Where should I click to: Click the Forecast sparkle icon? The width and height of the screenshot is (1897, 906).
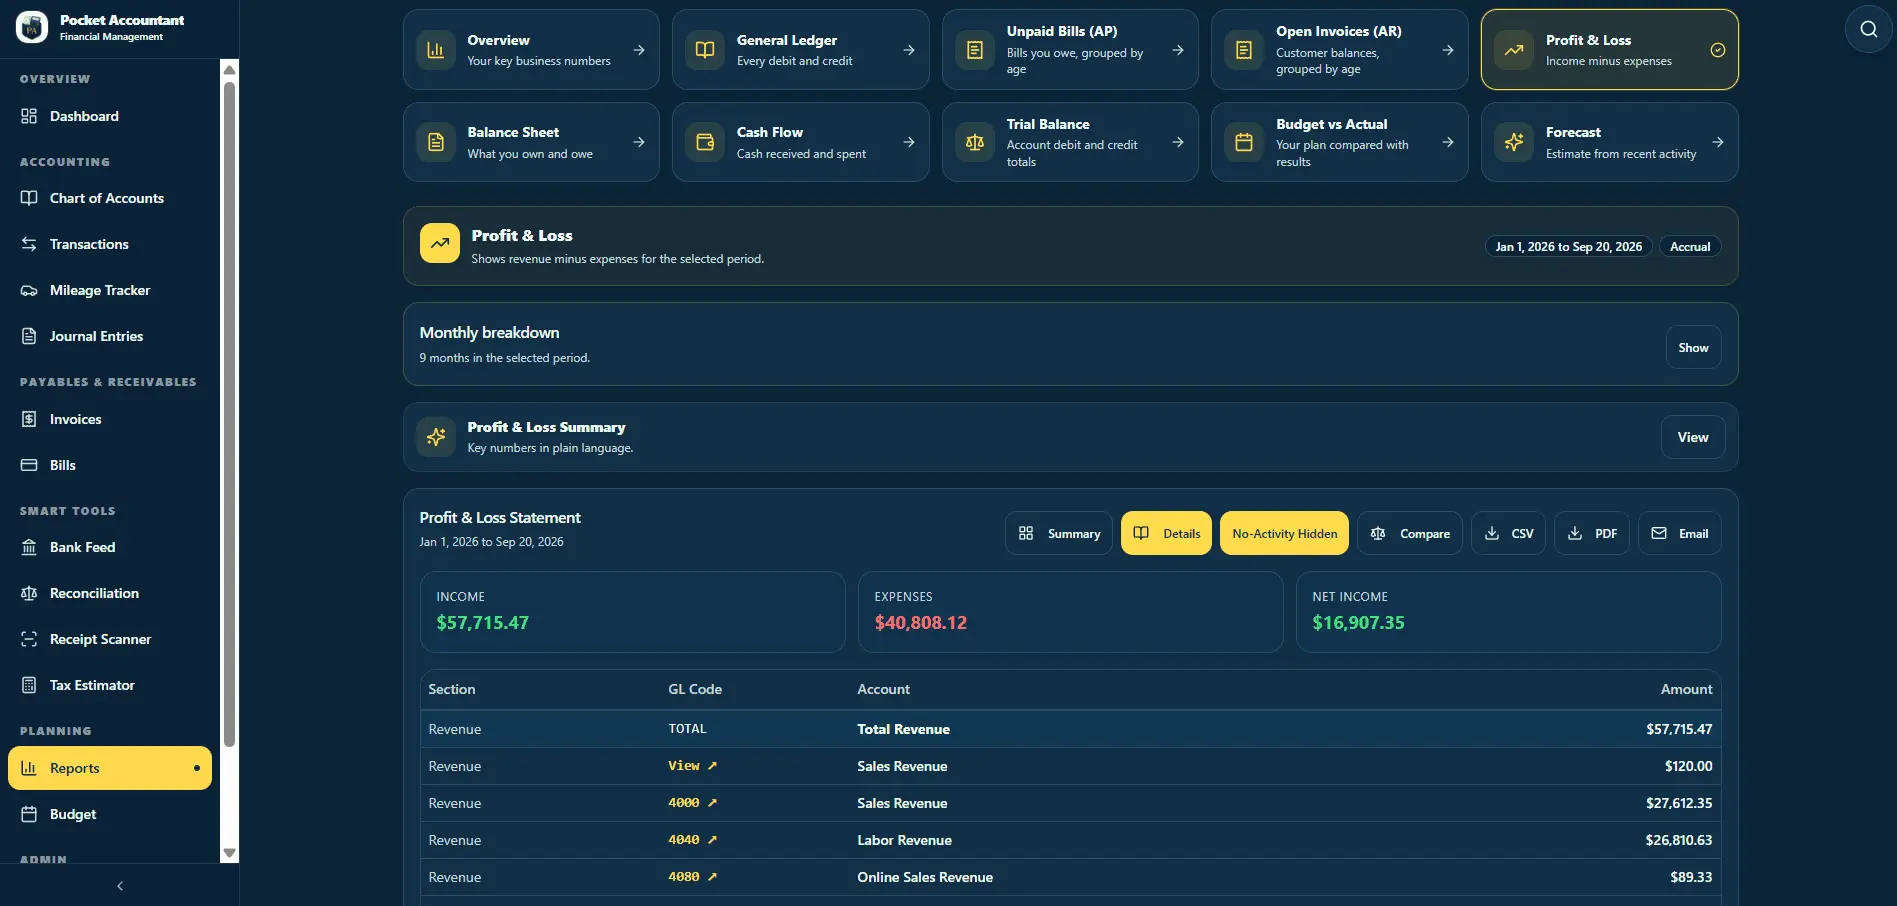click(x=1514, y=142)
